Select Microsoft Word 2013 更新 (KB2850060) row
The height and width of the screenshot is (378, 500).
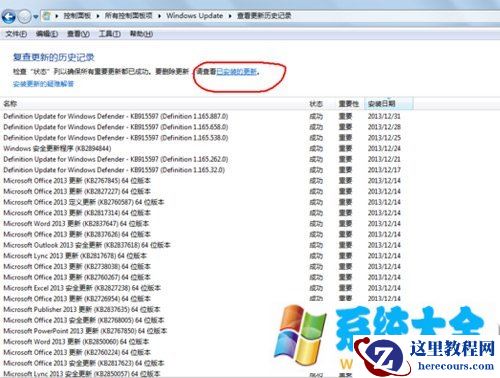(x=76, y=341)
